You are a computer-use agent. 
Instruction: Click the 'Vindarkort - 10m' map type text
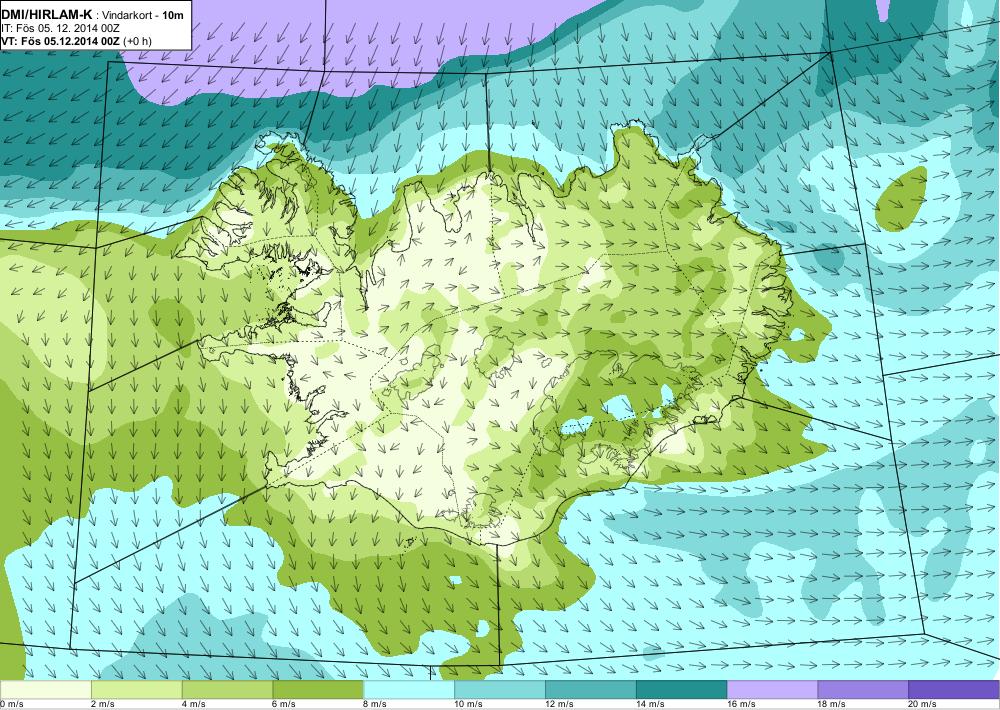143,14
